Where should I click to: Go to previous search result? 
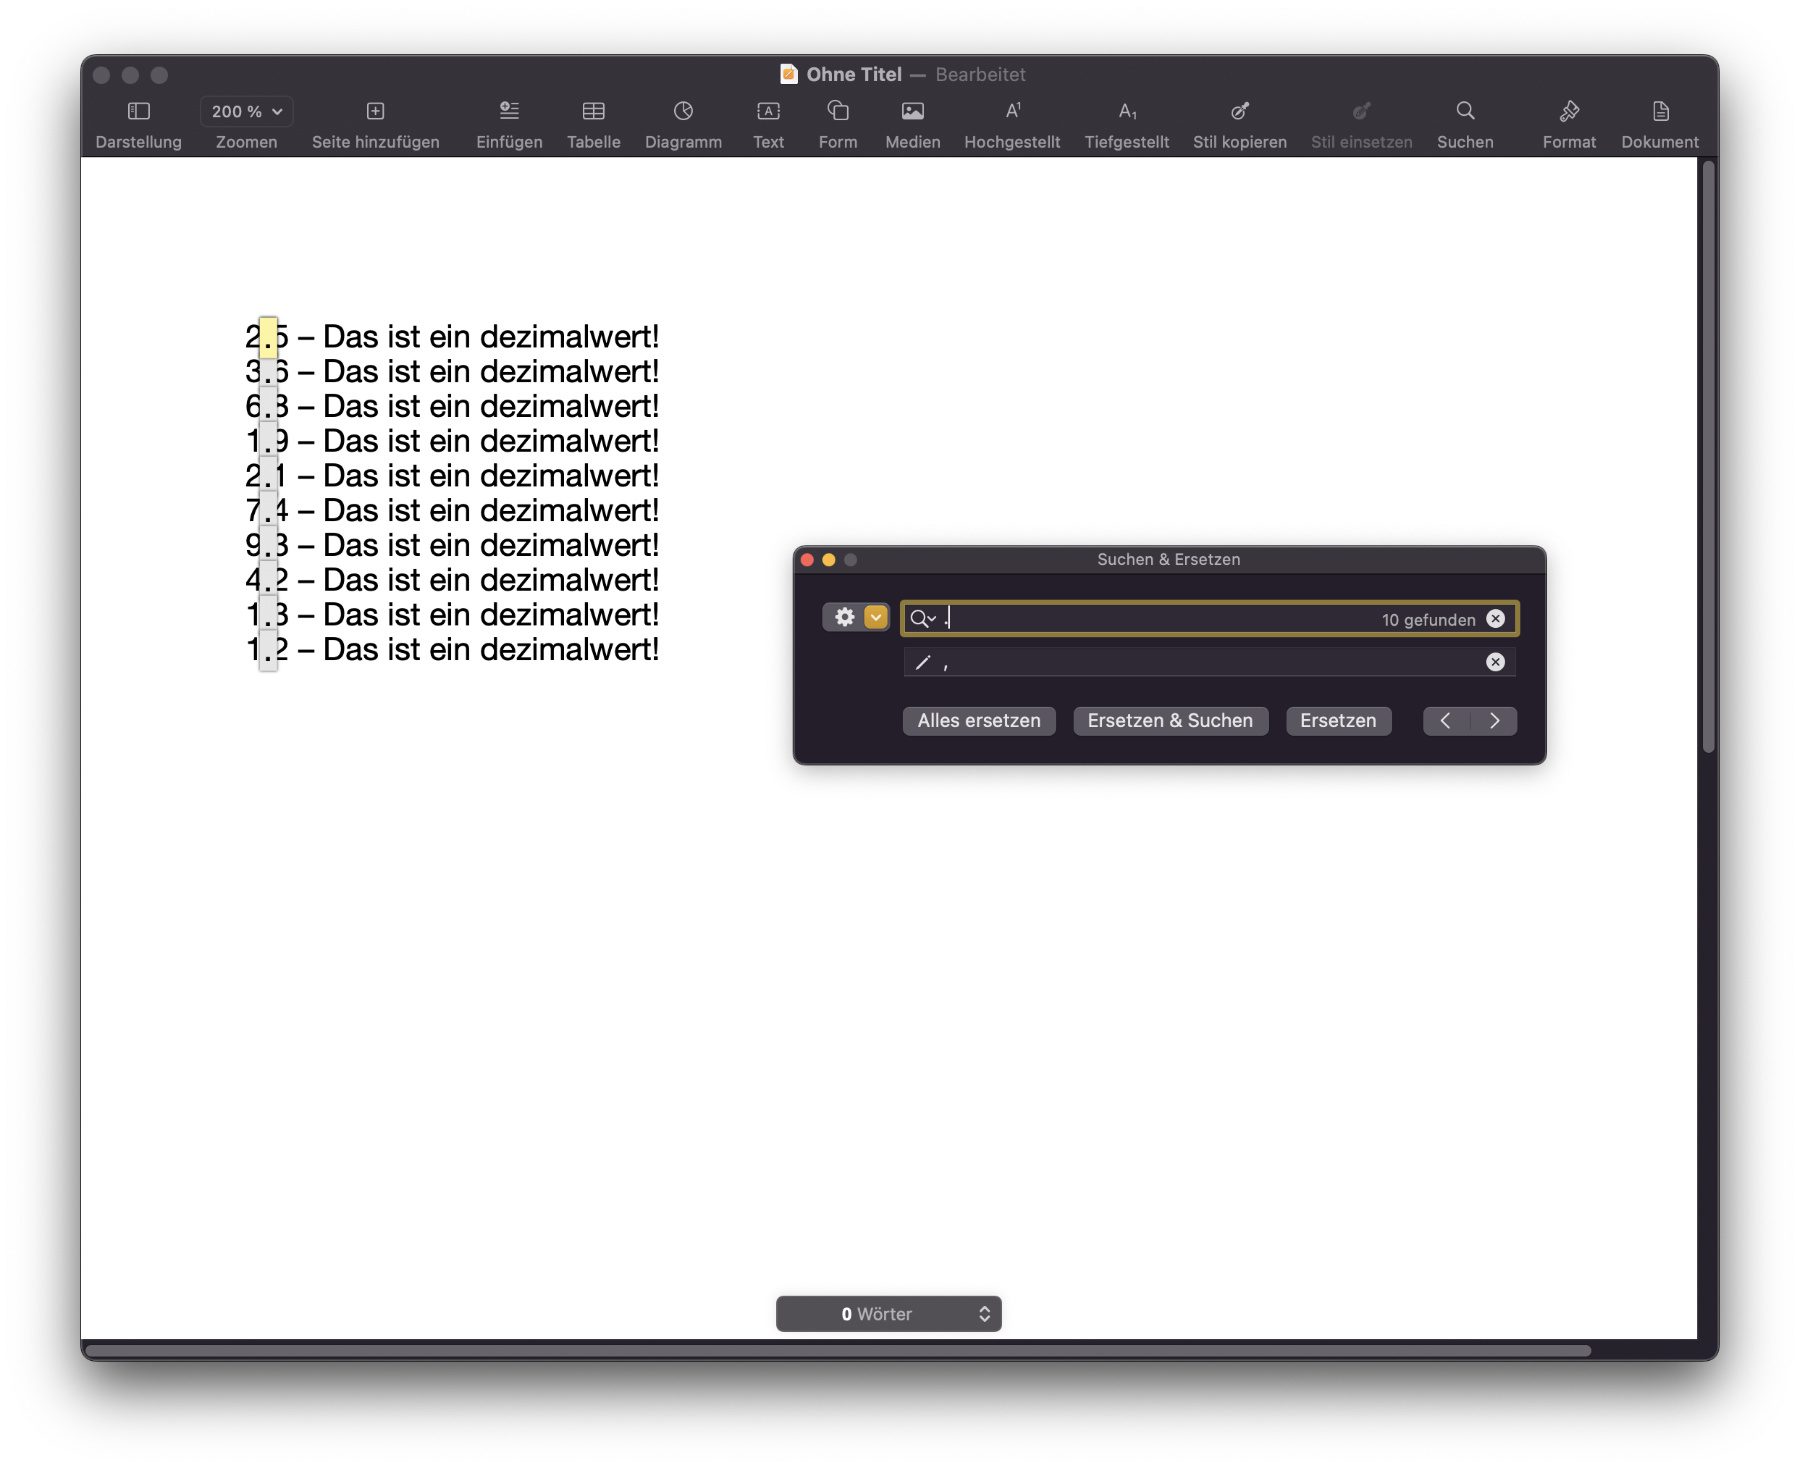(x=1446, y=721)
